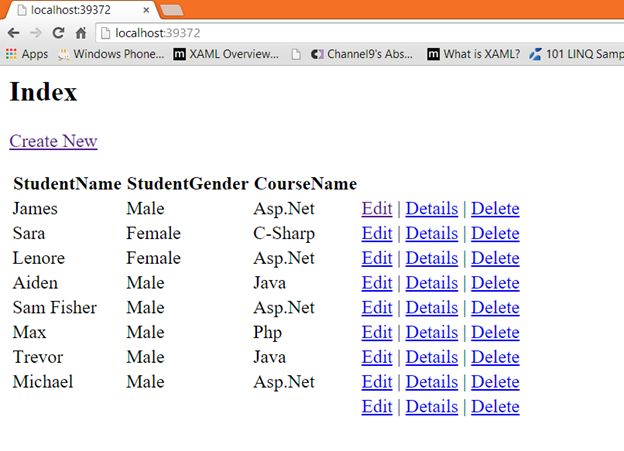Click the StudentName column header
Screen dimensions: 624x451
[67, 184]
